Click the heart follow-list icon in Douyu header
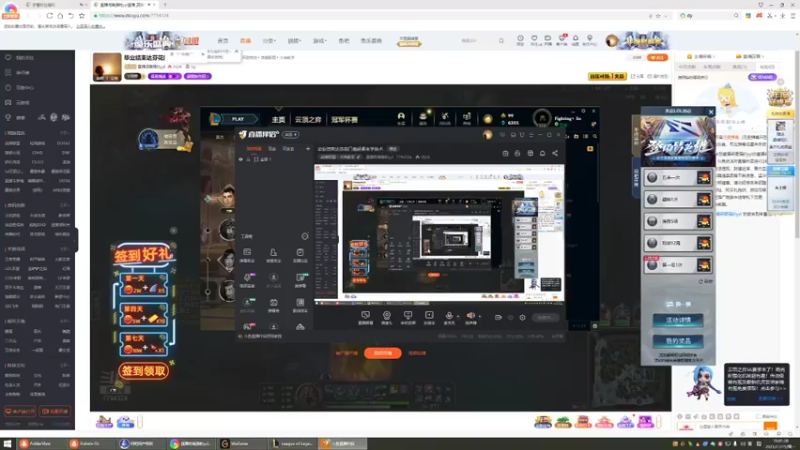The width and height of the screenshot is (800, 450). pyautogui.click(x=534, y=39)
